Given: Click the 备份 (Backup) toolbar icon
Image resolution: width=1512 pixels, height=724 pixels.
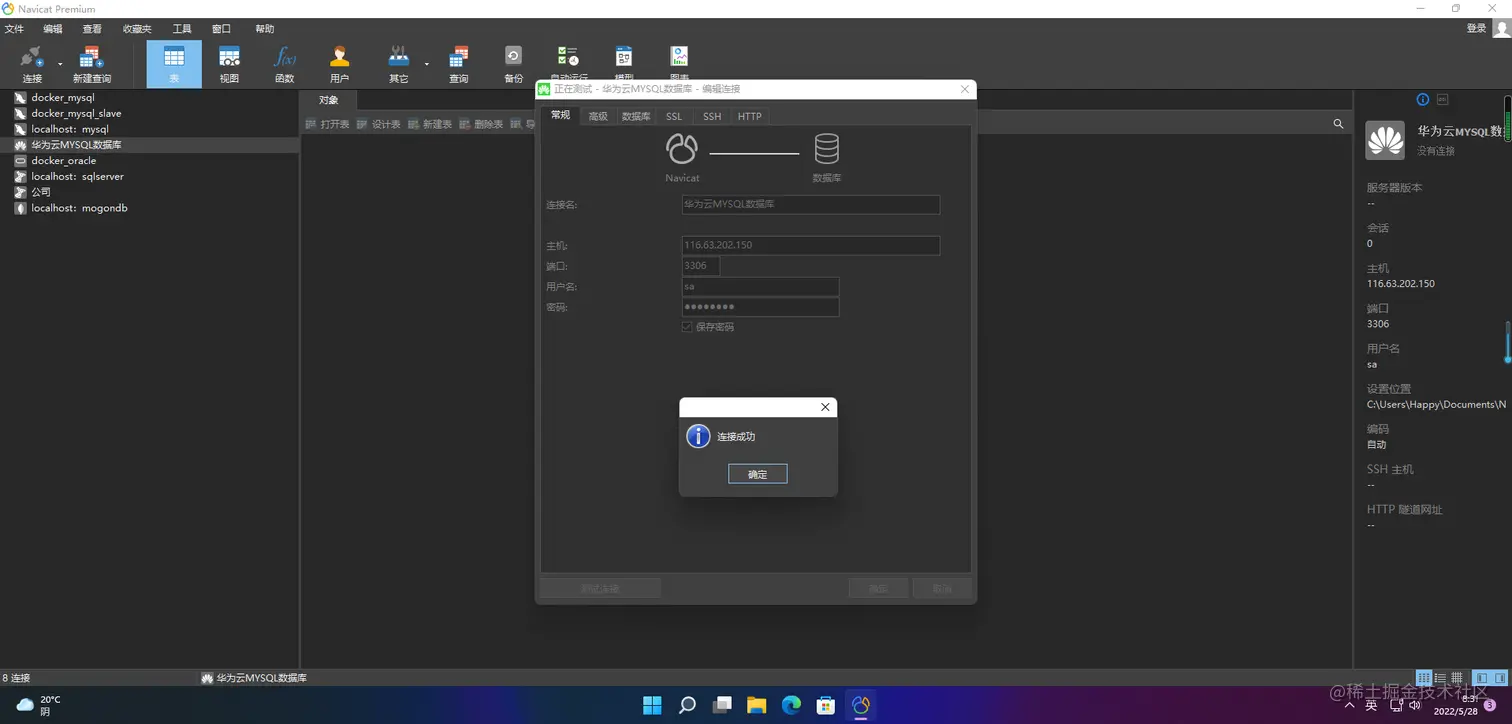Looking at the screenshot, I should pyautogui.click(x=513, y=64).
